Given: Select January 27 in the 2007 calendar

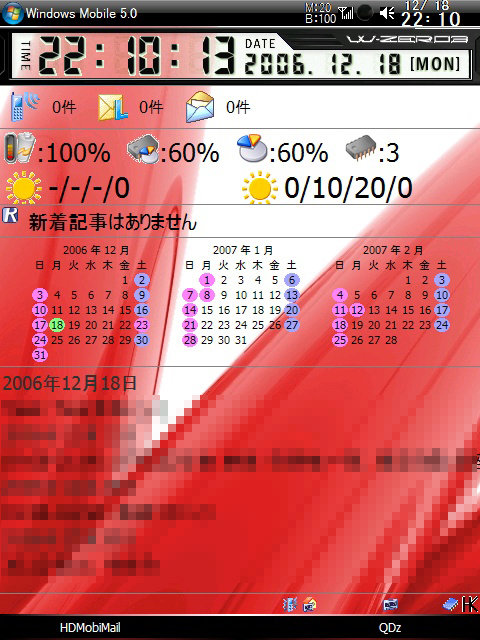Looking at the screenshot, I should coord(292,325).
